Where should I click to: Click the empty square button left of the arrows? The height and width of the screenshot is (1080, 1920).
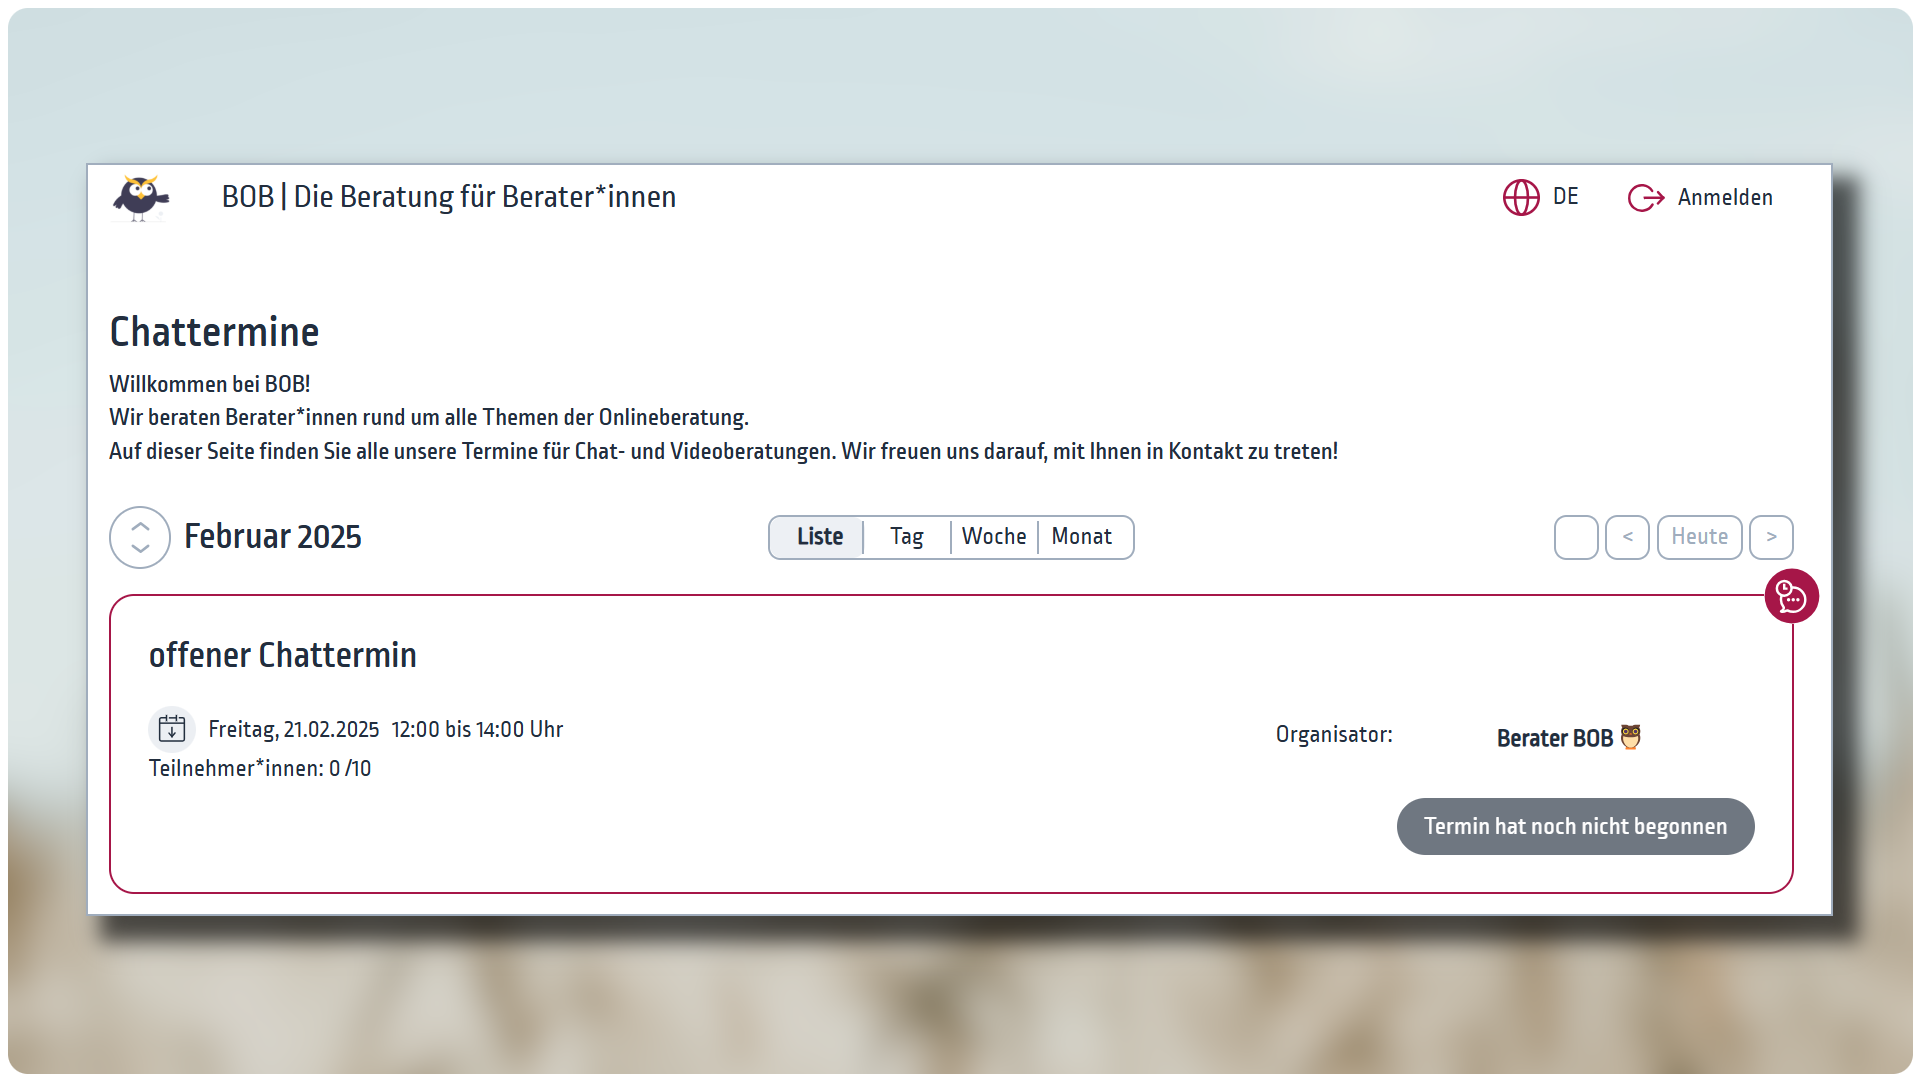click(1576, 537)
